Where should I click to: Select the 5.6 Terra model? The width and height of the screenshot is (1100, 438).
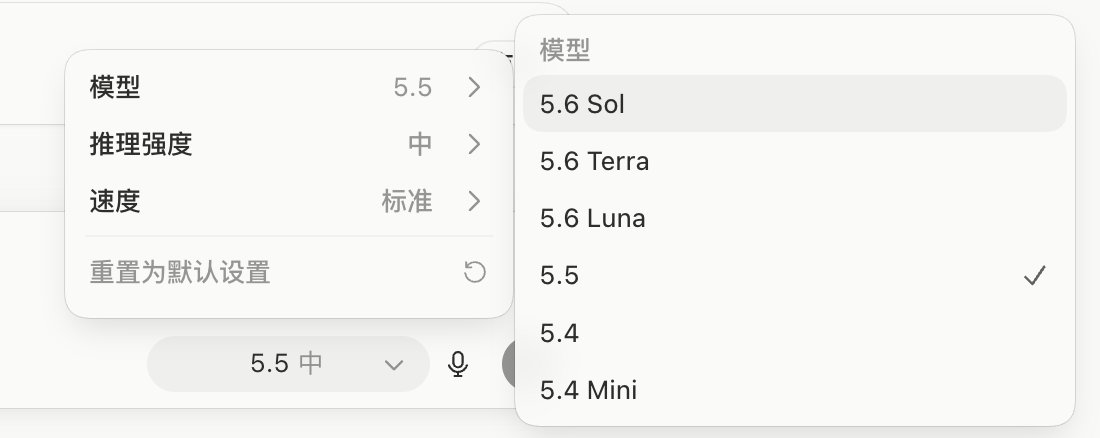tap(795, 161)
